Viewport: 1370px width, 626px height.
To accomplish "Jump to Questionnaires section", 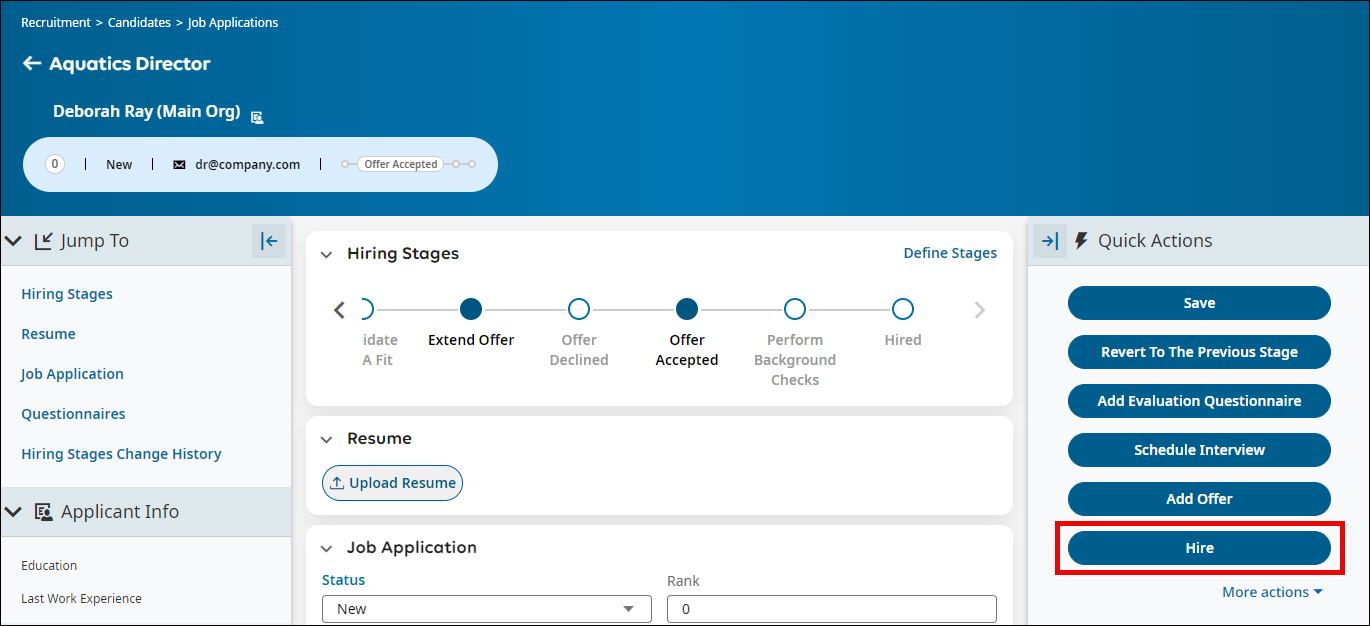I will pos(73,414).
